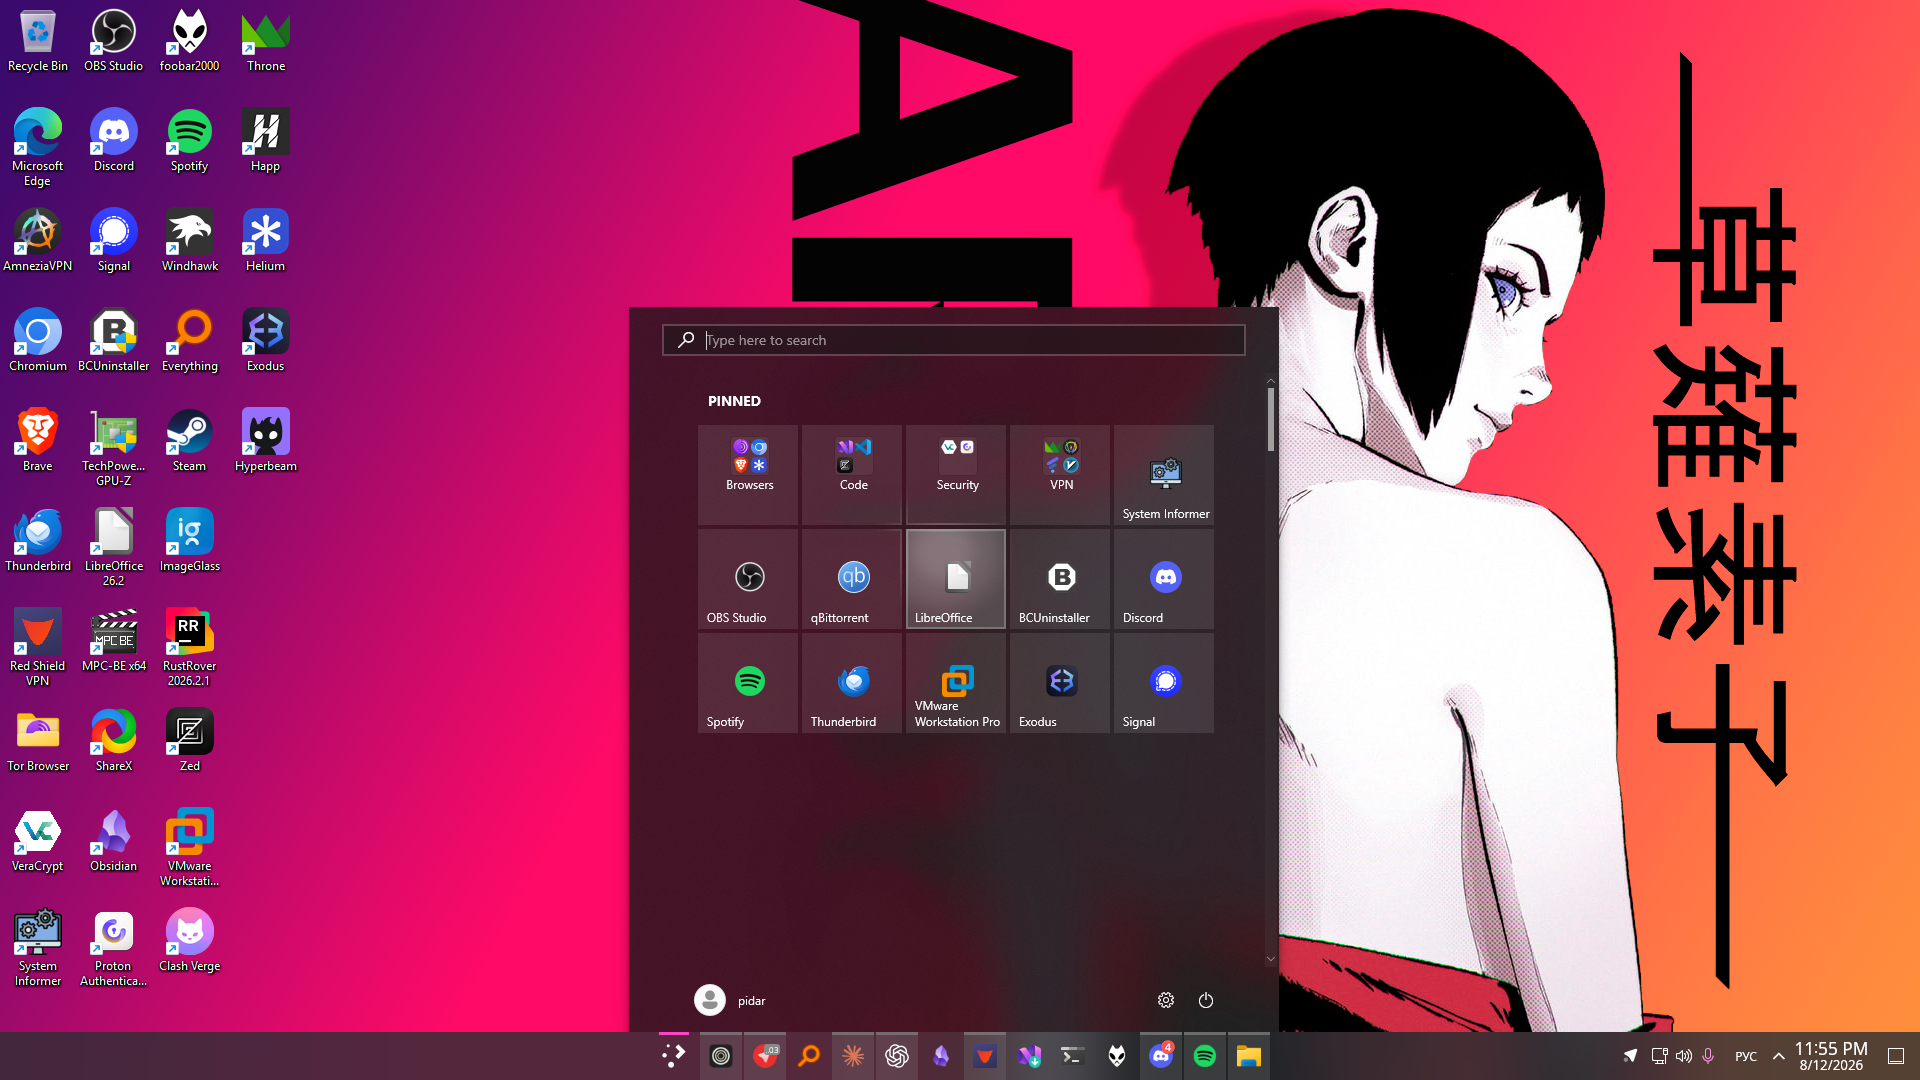
Task: Open the volume control in the tray
Action: click(x=1684, y=1056)
